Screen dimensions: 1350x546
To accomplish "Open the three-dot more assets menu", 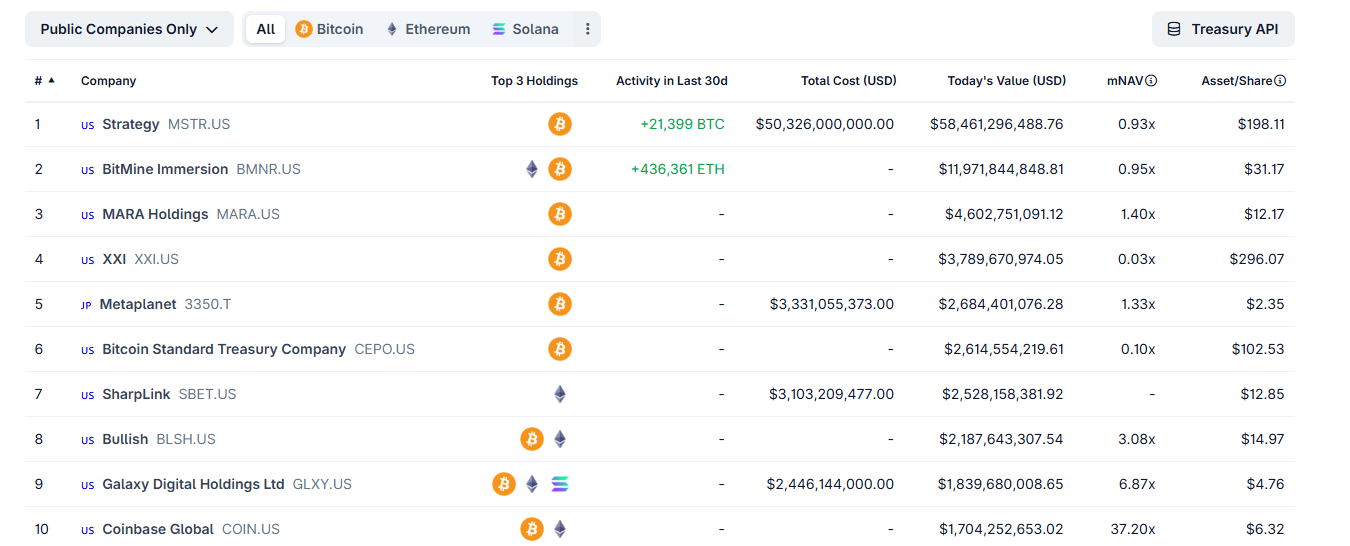I will tap(587, 29).
